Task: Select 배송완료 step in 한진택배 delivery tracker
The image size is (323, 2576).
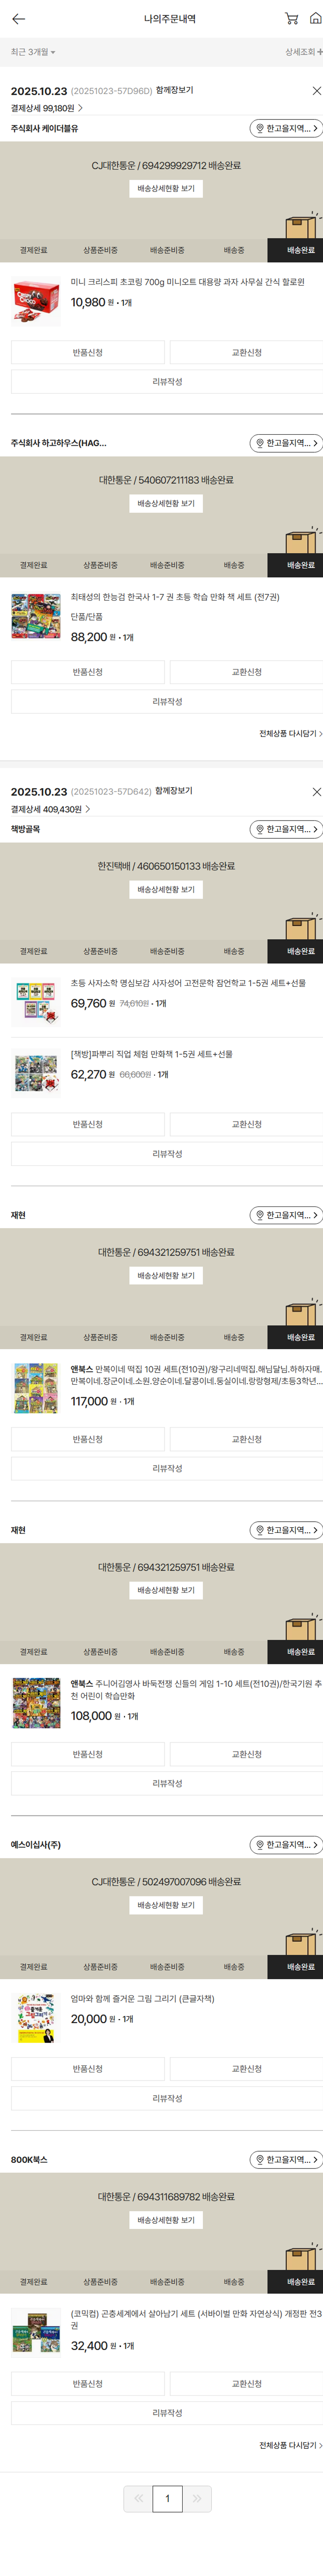Action: pyautogui.click(x=300, y=951)
